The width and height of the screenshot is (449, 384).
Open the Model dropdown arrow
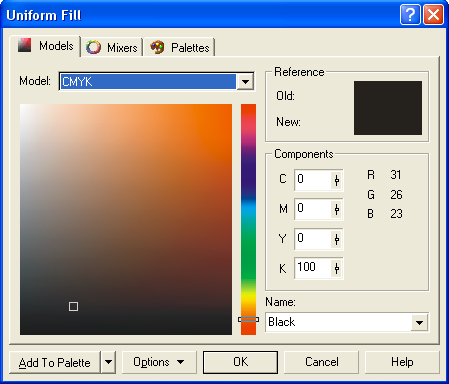(x=245, y=81)
